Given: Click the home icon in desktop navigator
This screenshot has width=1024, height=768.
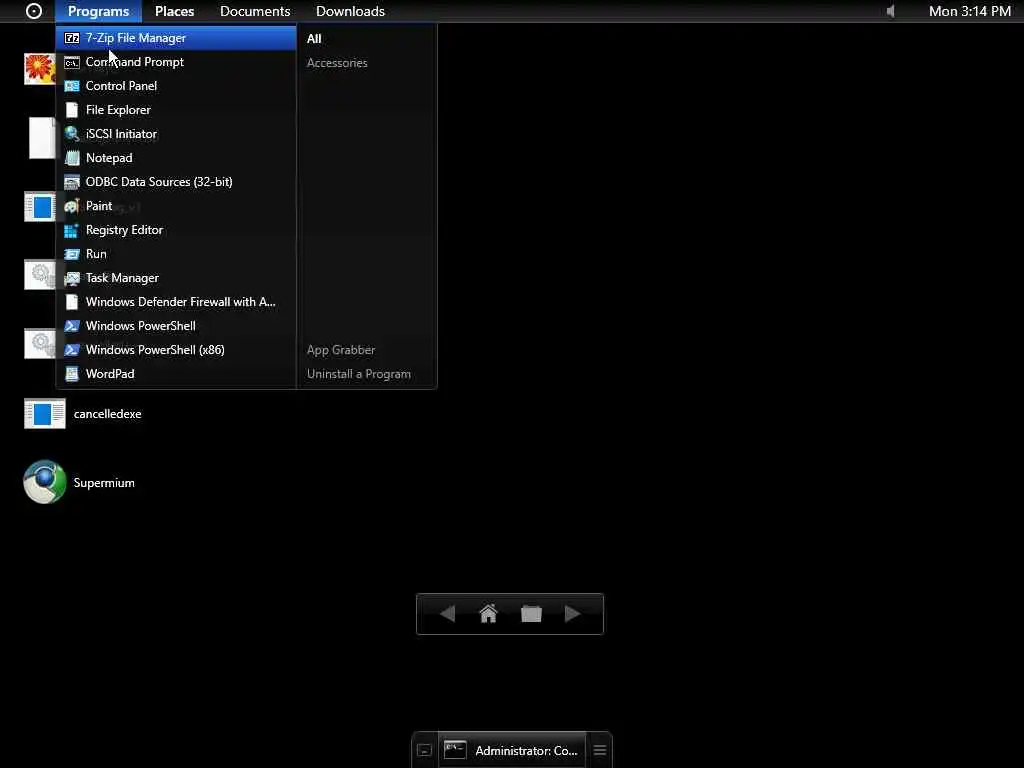Looking at the screenshot, I should [488, 614].
